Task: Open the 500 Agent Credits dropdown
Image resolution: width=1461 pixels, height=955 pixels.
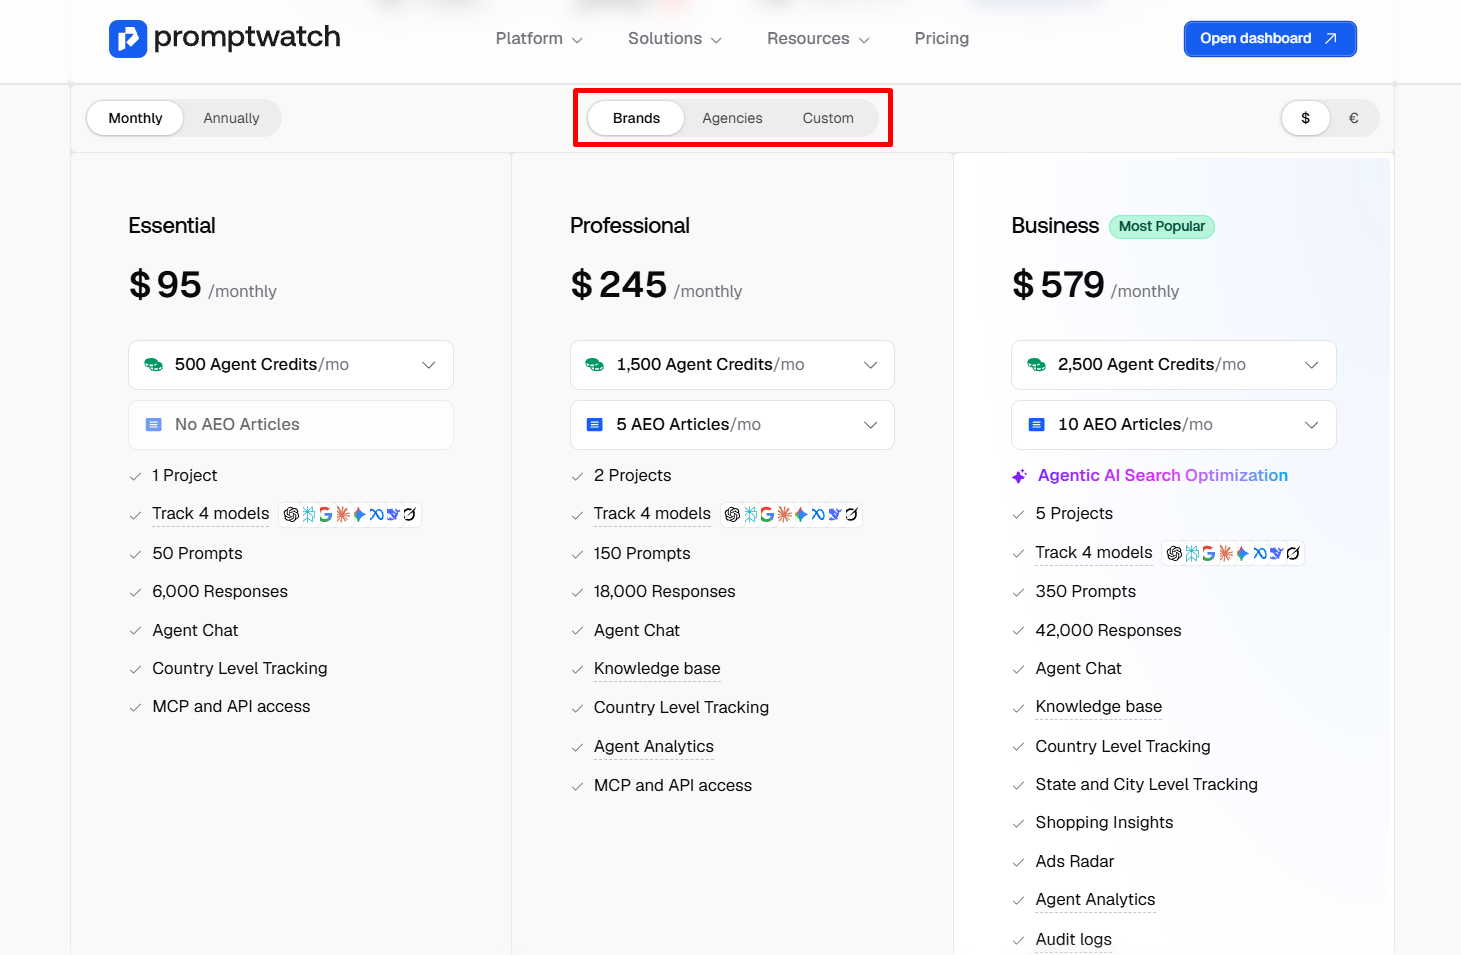Action: [x=291, y=365]
